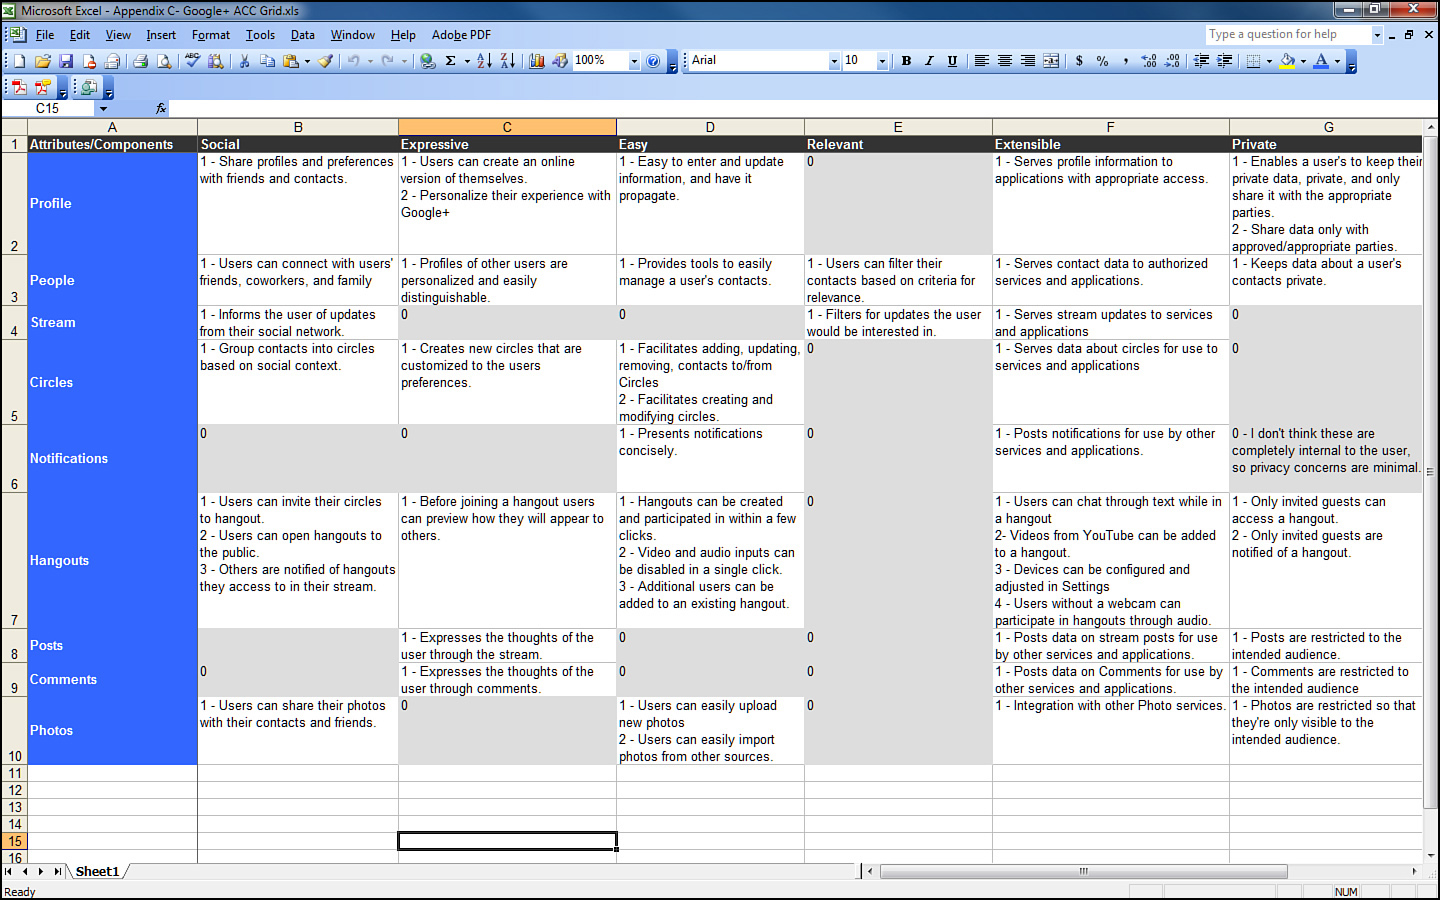This screenshot has width=1440, height=900.
Task: Toggle bold formatting
Action: pos(906,61)
